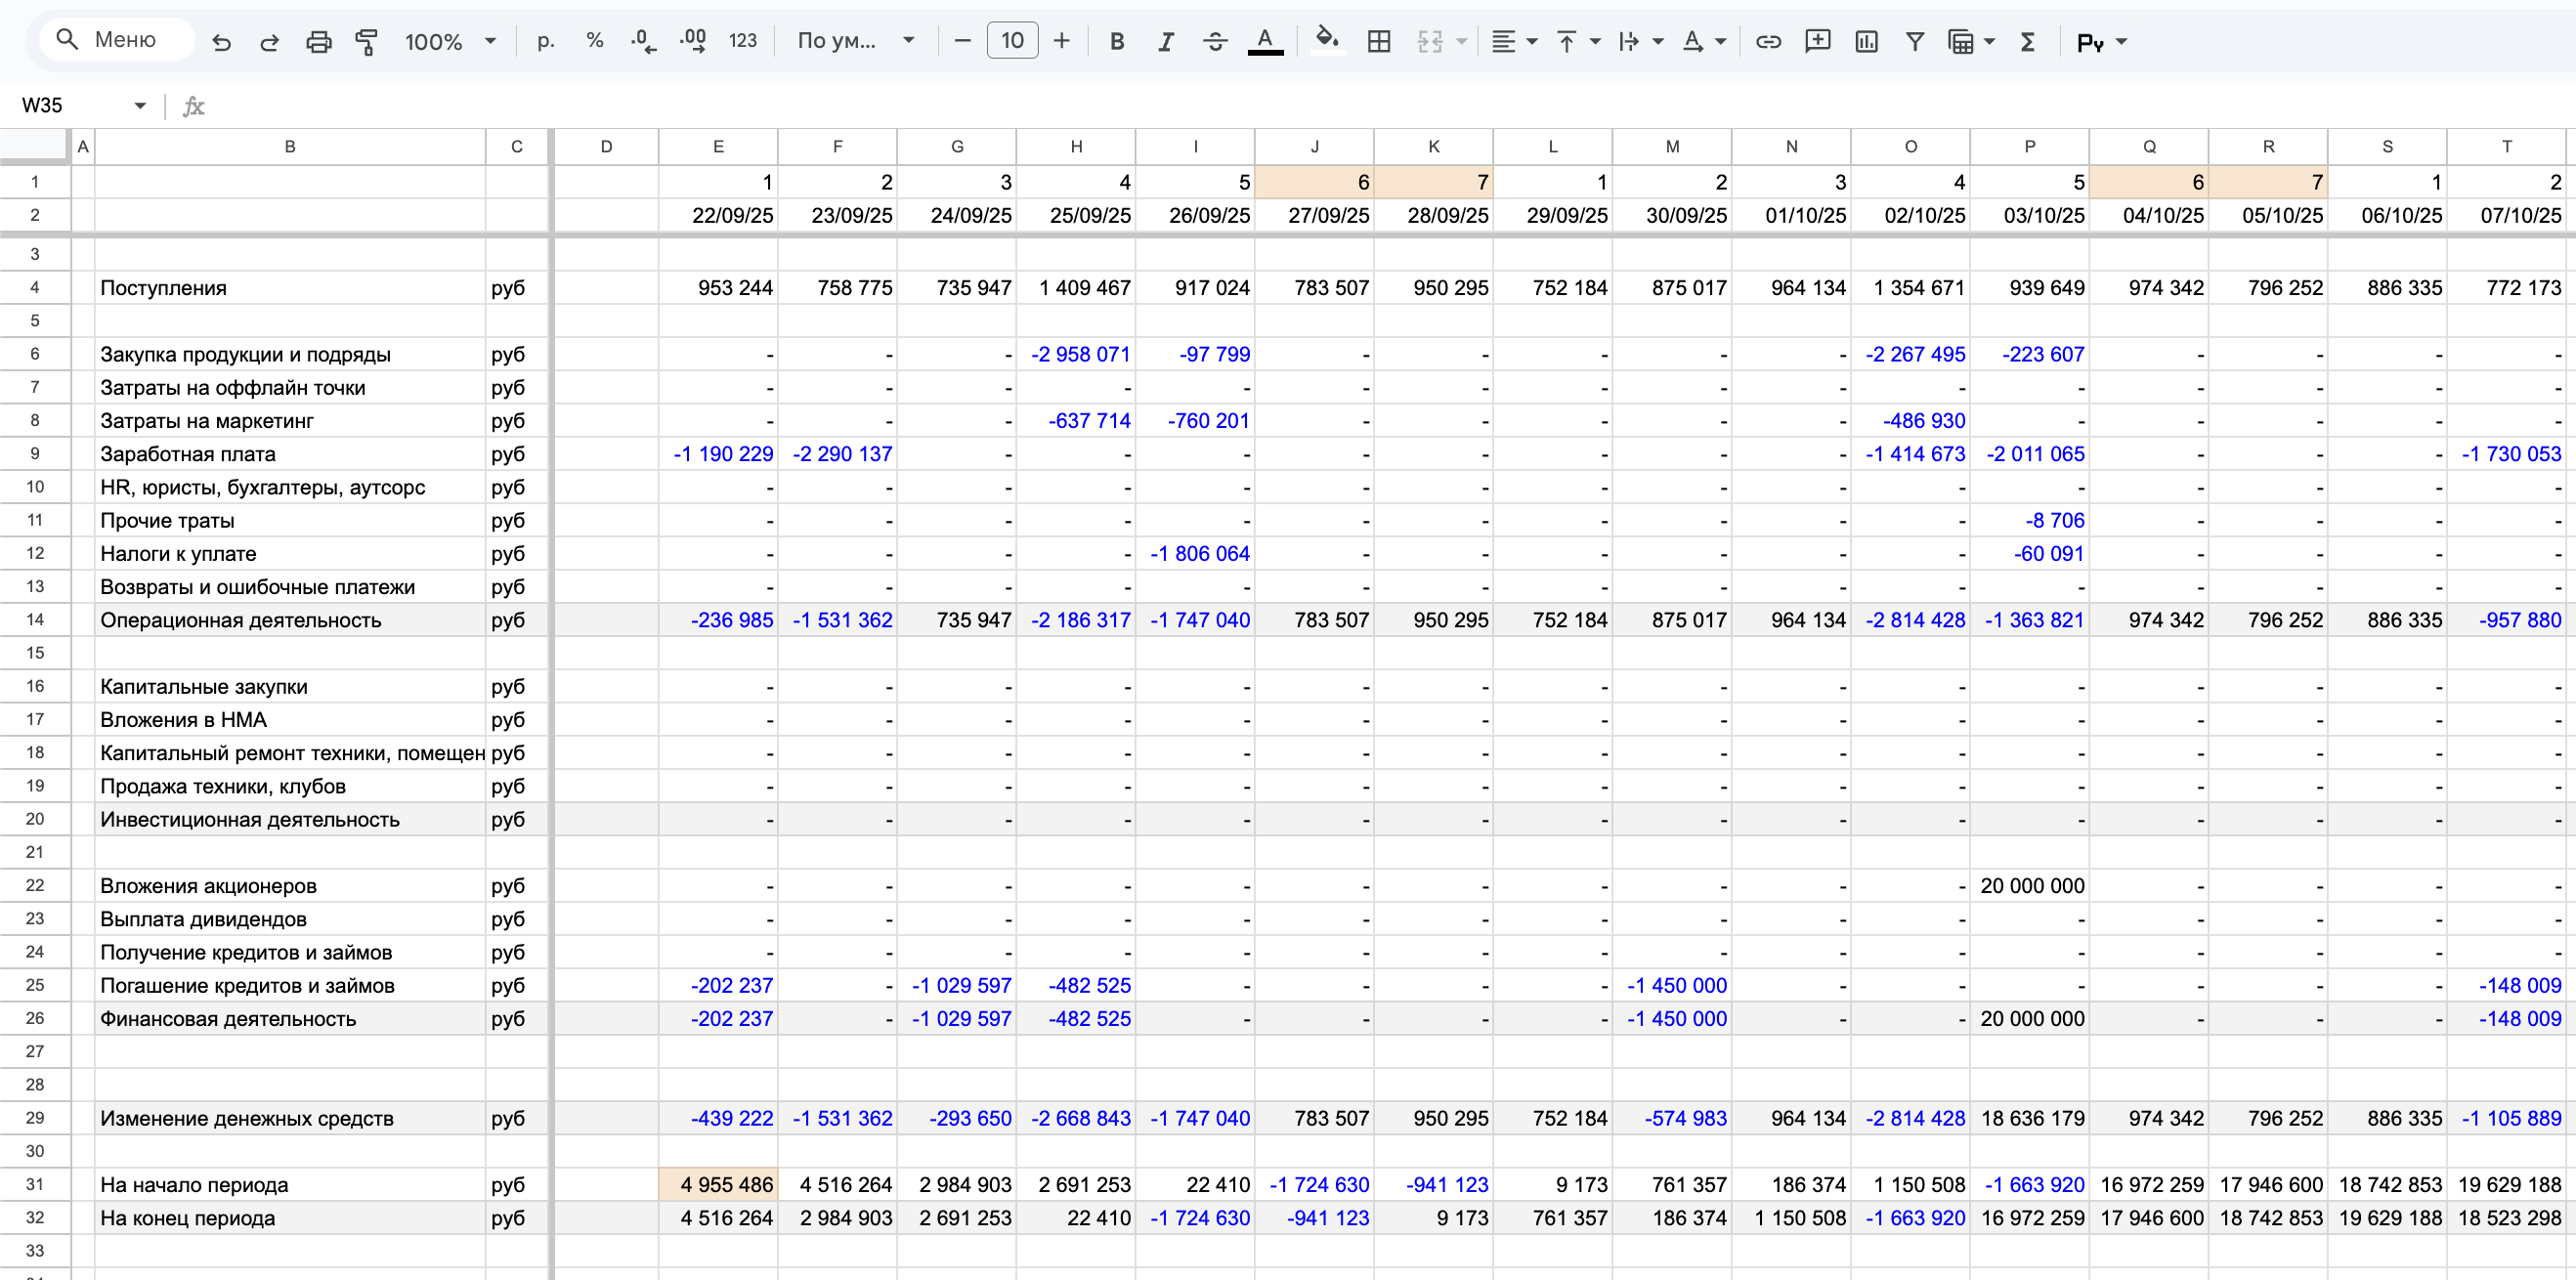The image size is (2576, 1280).
Task: Expand filter views dropdown arrow
Action: click(1989, 42)
